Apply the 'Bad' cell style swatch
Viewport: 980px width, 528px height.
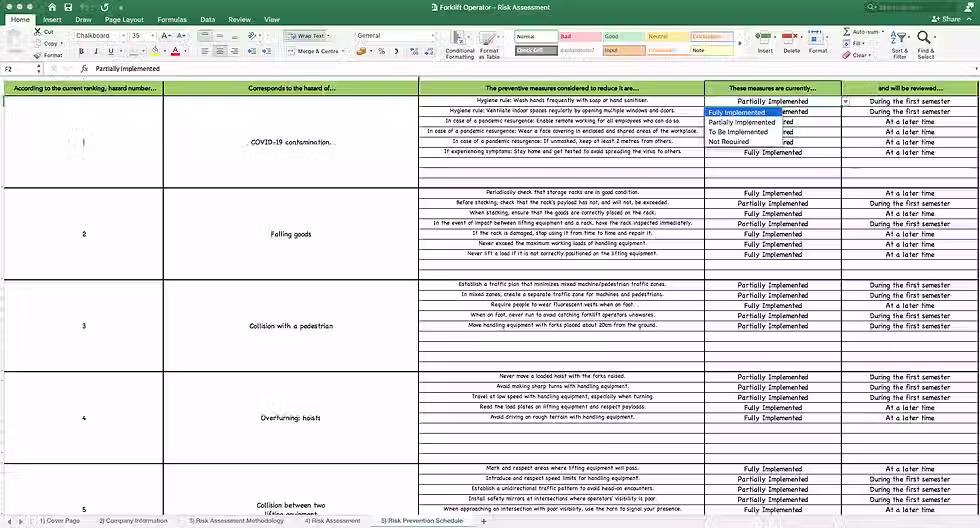click(x=580, y=36)
